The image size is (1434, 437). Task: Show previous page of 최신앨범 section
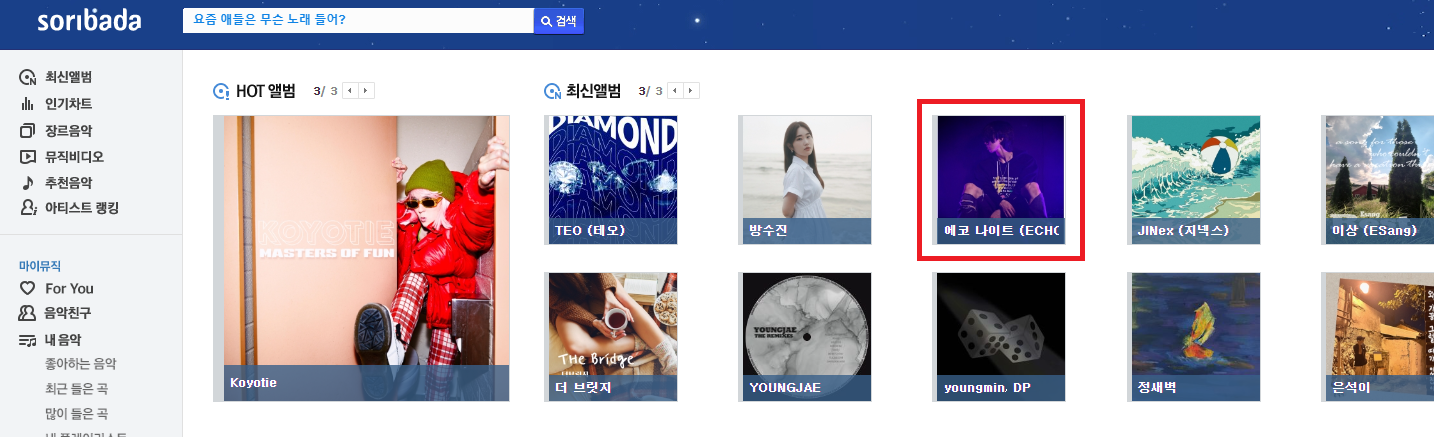[x=675, y=91]
